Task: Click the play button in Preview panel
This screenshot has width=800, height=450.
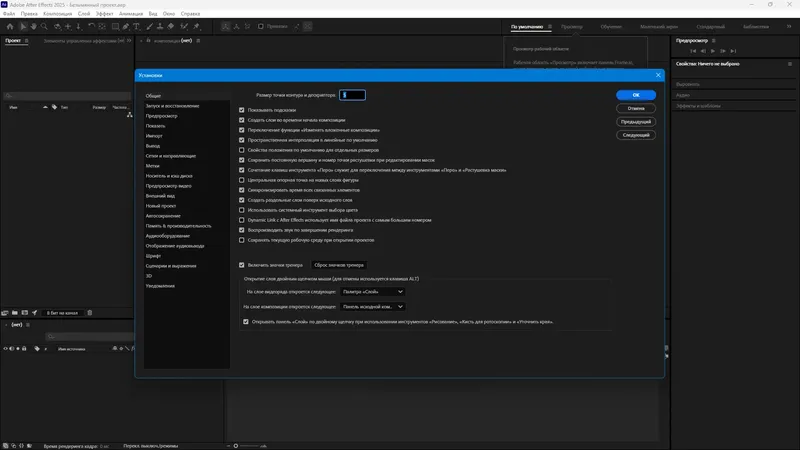Action: (x=713, y=51)
